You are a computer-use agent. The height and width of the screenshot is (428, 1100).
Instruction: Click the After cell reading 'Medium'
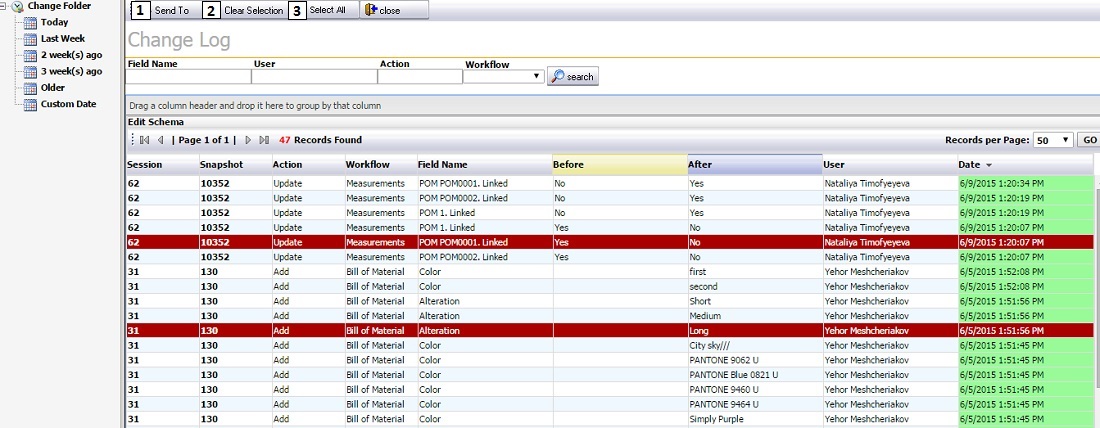tap(756, 316)
